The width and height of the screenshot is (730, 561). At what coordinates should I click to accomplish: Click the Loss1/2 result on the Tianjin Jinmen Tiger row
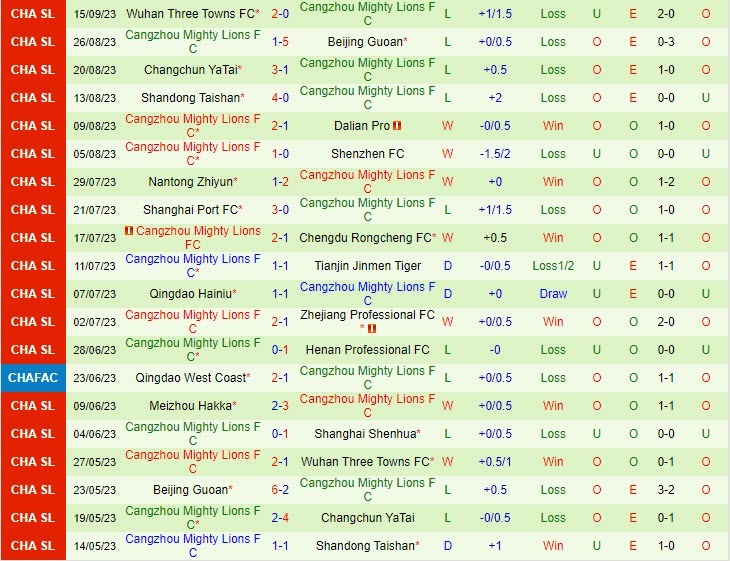[x=553, y=266]
